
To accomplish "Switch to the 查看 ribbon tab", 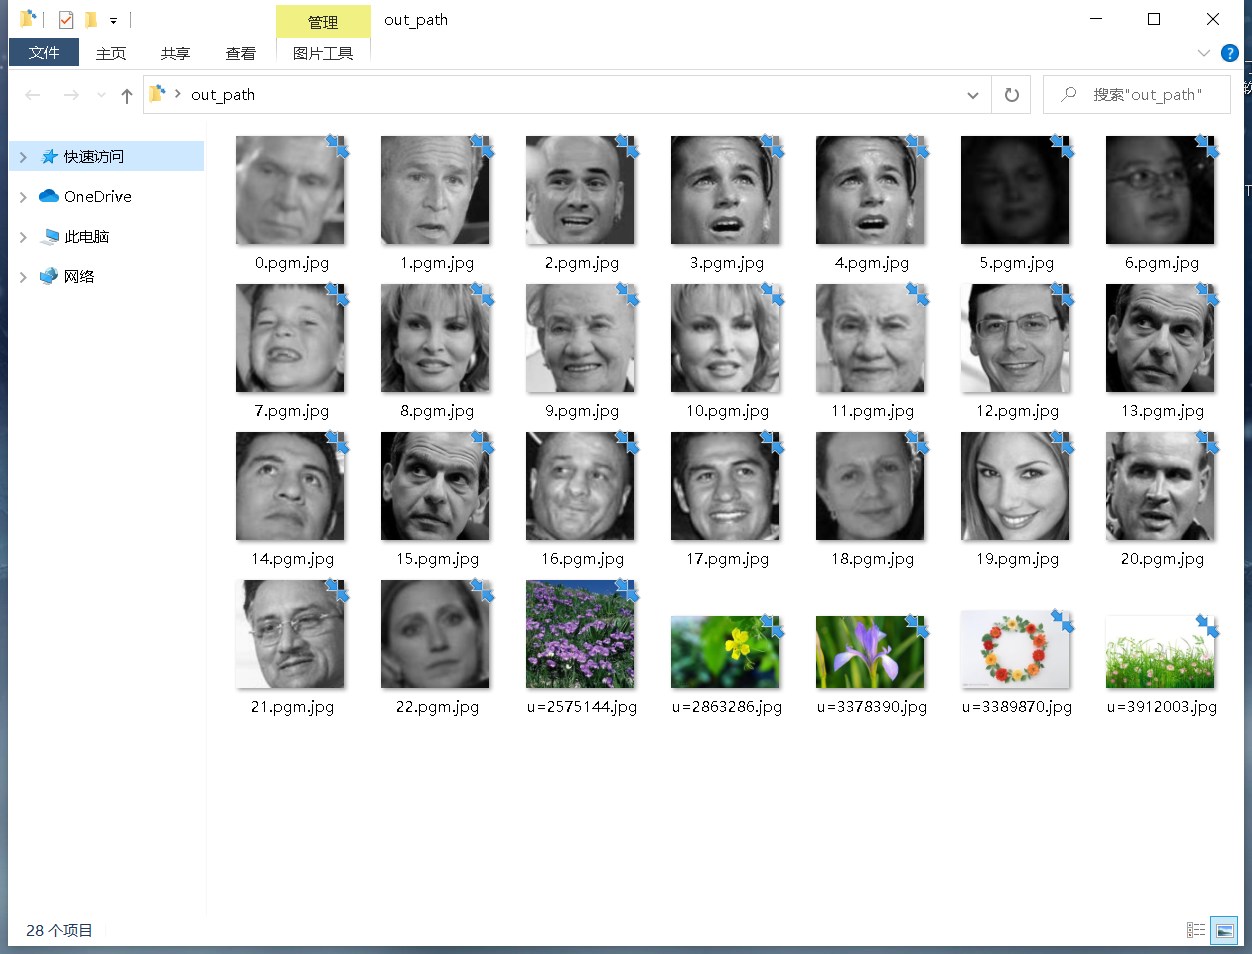I will click(x=240, y=53).
